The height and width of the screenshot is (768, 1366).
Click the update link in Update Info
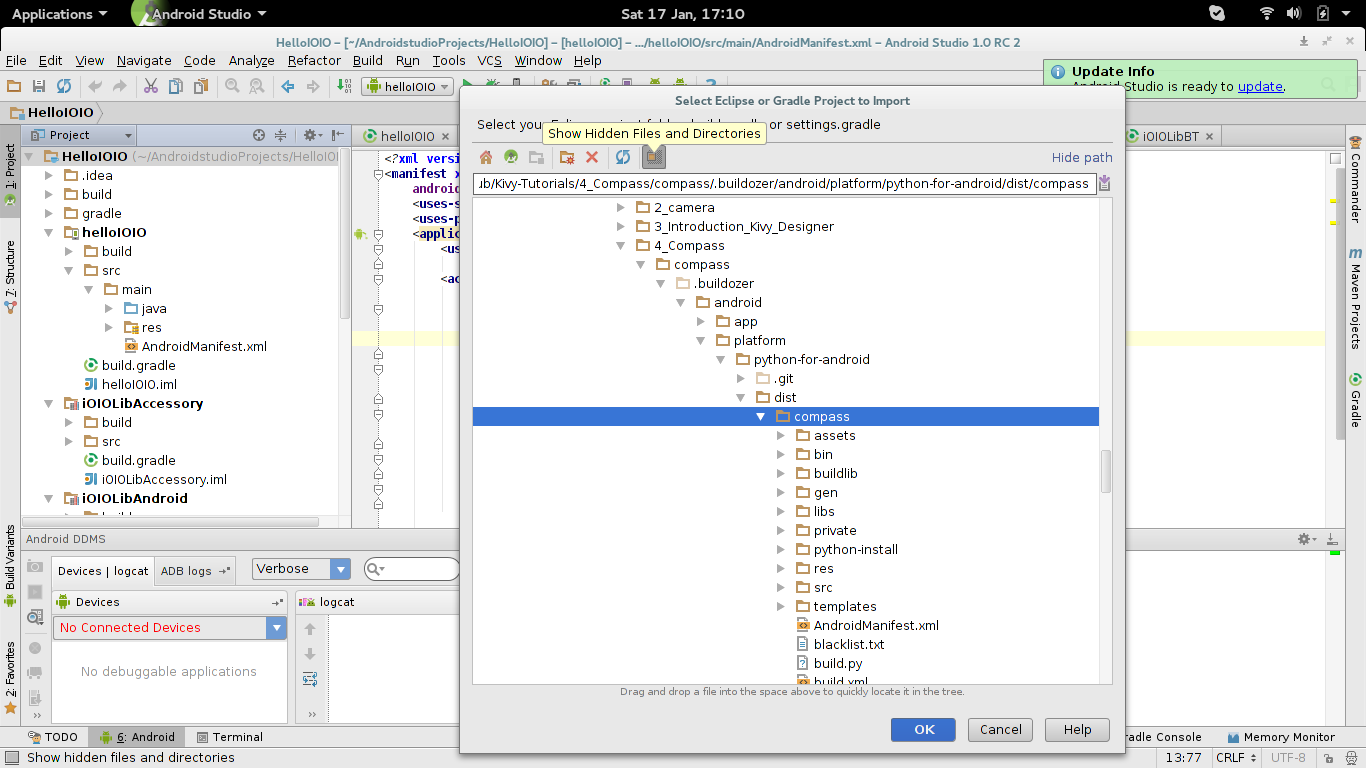click(x=1260, y=86)
